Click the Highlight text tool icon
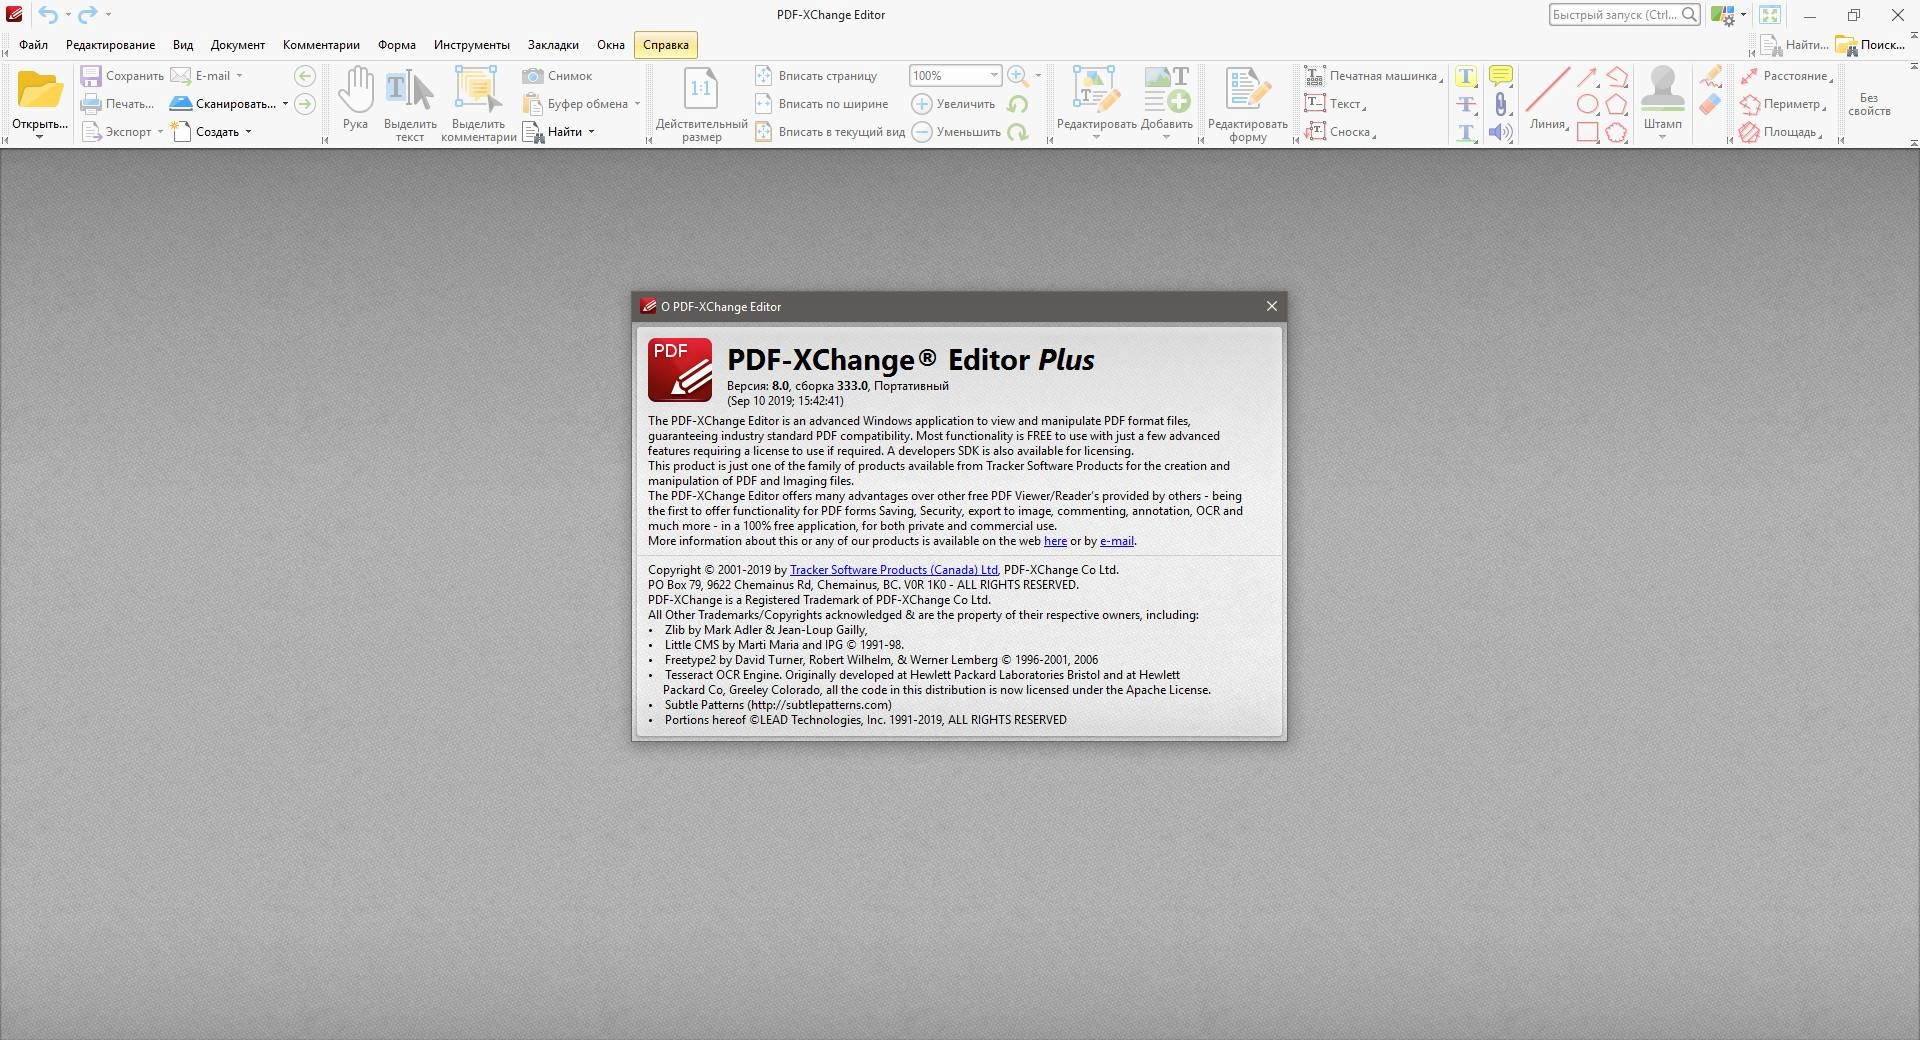1920x1040 pixels. click(x=1466, y=76)
